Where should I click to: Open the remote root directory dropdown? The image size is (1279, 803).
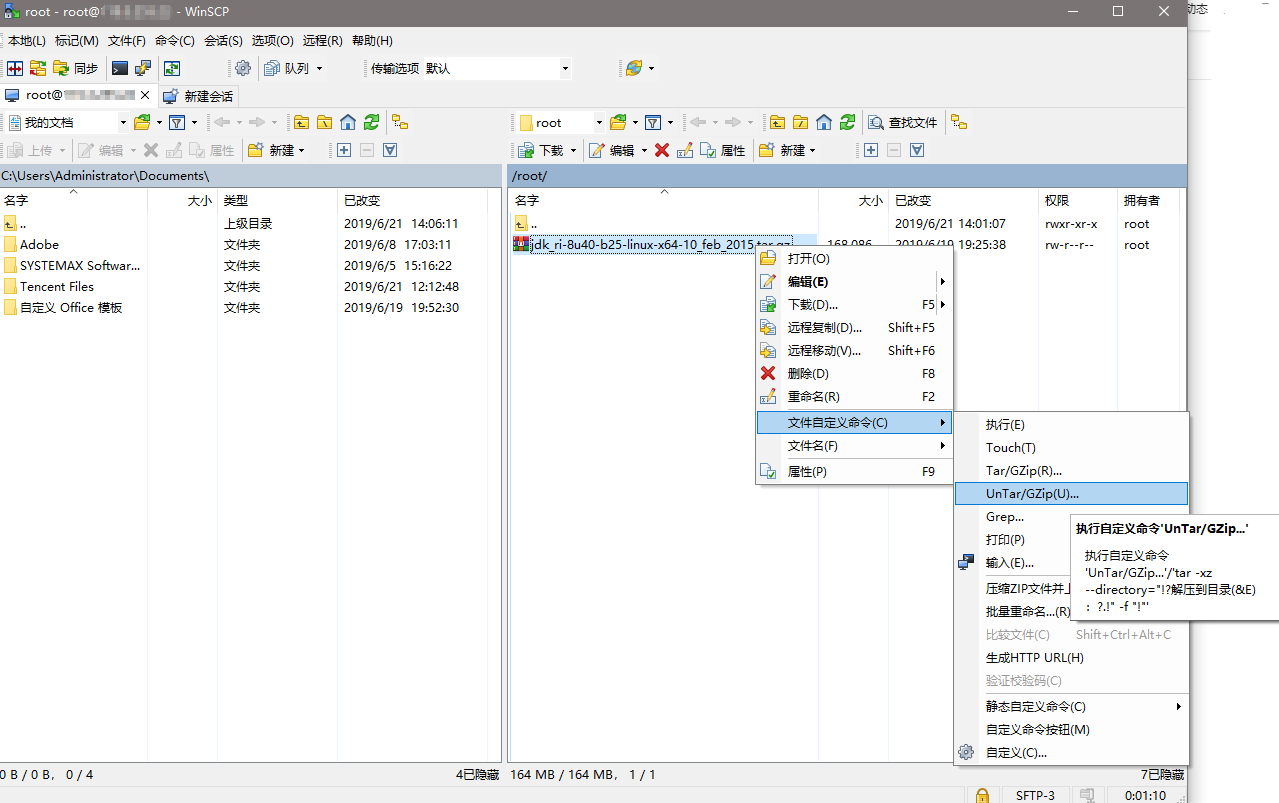pos(599,122)
